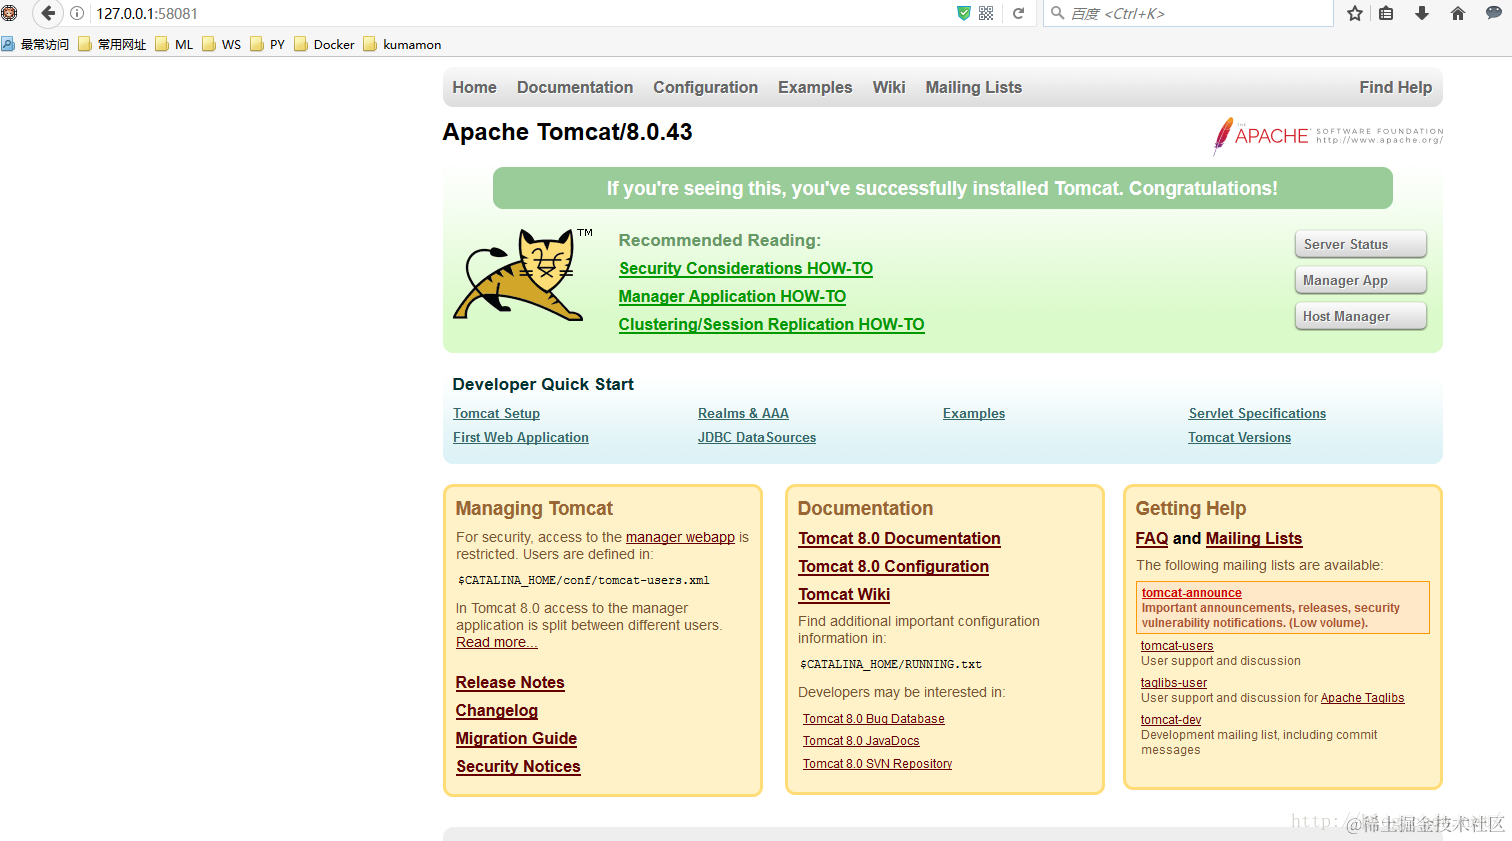Open taglibs-user mailing list link
1512x841 pixels.
1174,683
